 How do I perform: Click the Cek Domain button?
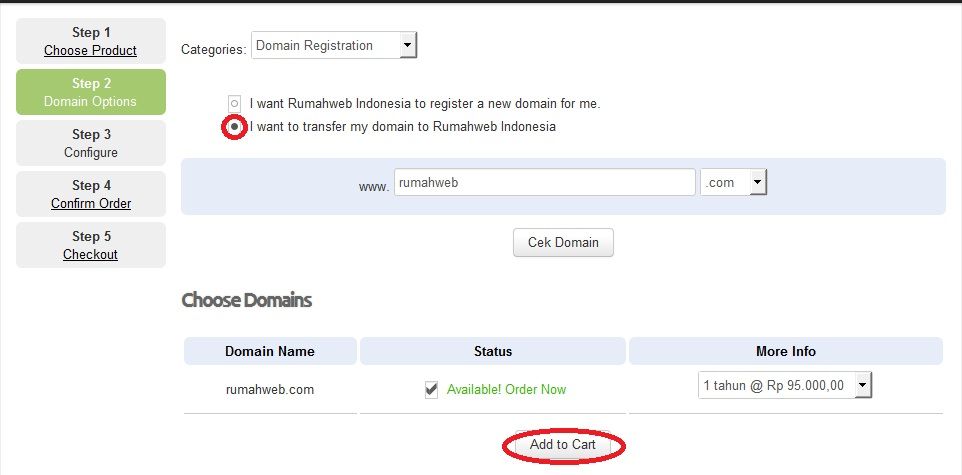coord(563,242)
